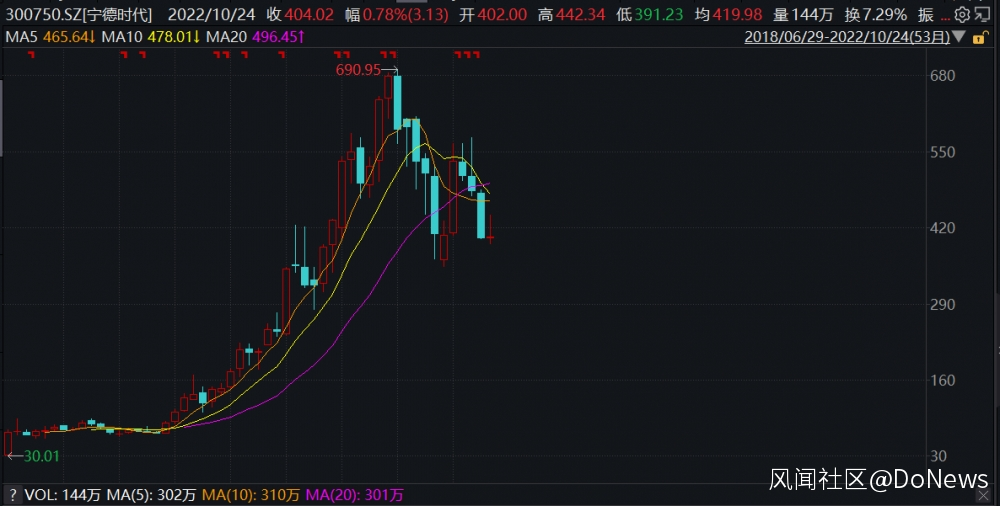The height and width of the screenshot is (506, 1000).
Task: Click MA(20): 301万 volume label
Action: click(x=355, y=495)
